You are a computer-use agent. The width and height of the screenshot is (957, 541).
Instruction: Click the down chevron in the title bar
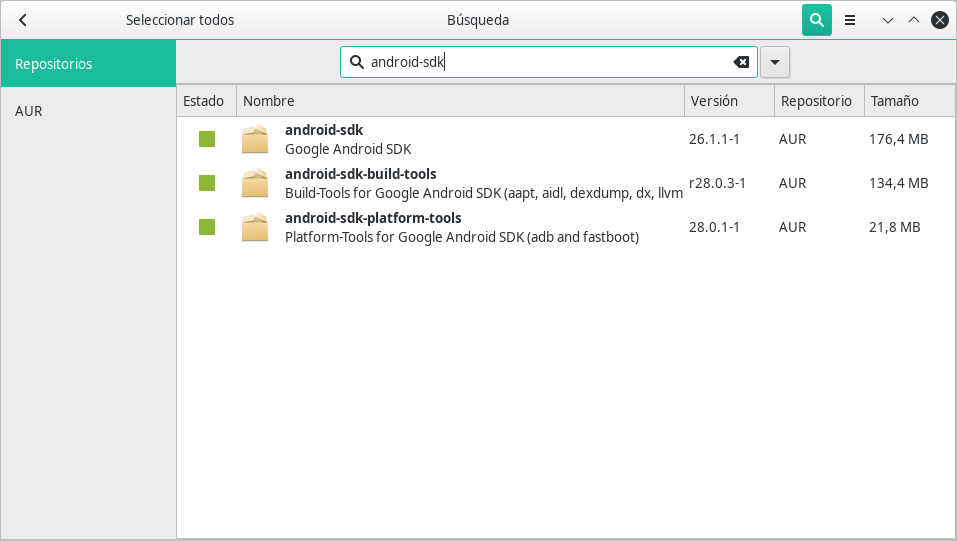[x=888, y=20]
